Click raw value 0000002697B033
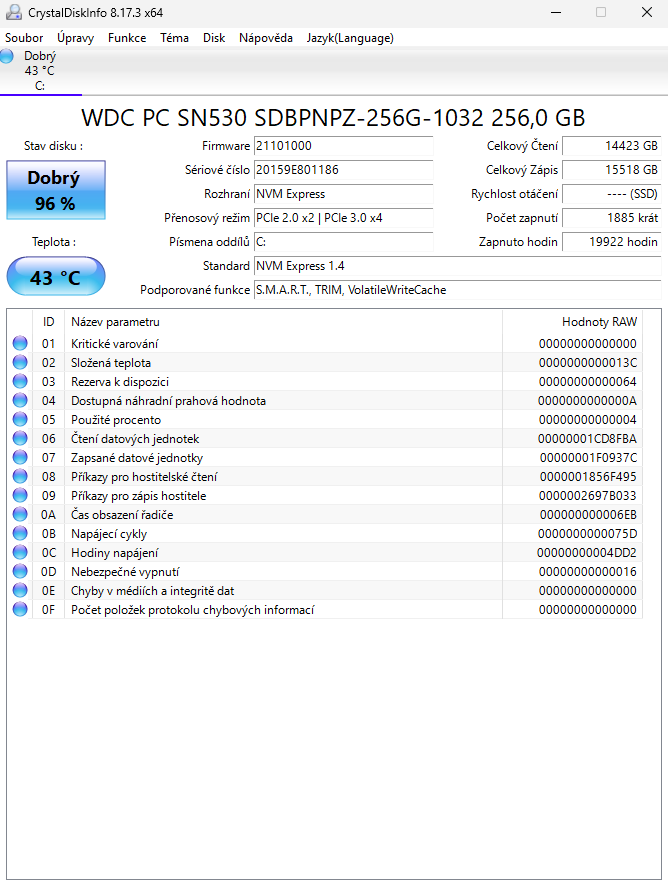Viewport: 668px width, 884px height. [587, 496]
